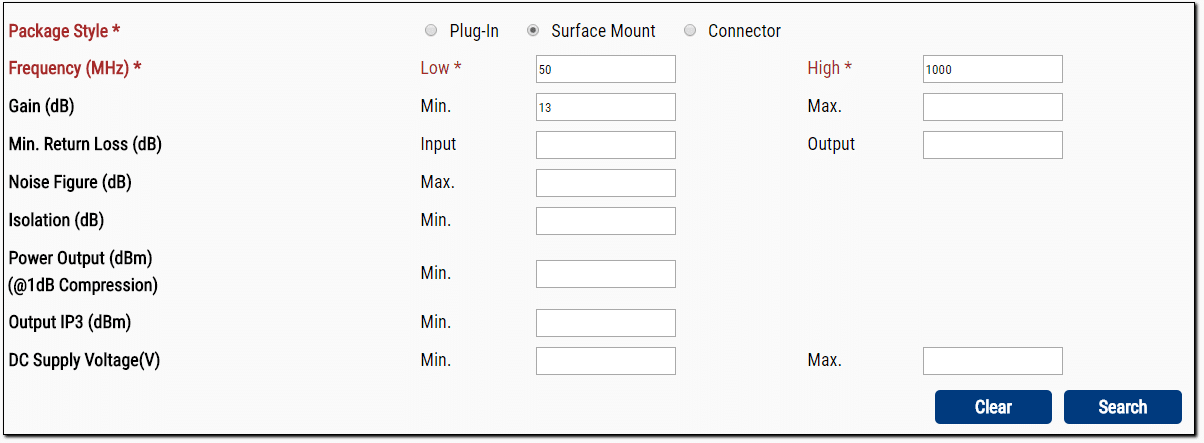
Task: Click the Connector label text
Action: tap(744, 31)
